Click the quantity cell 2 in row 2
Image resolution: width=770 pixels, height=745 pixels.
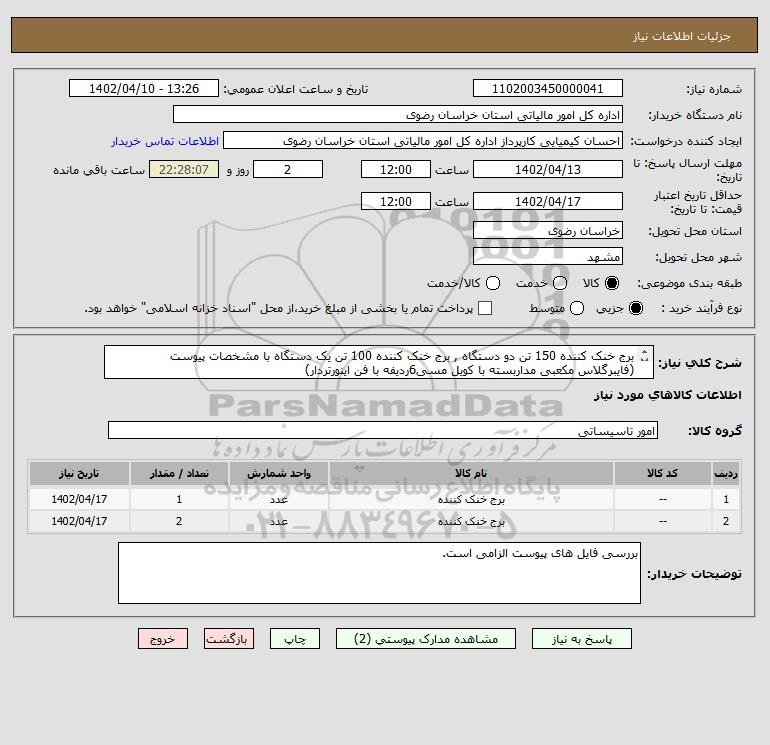pyautogui.click(x=179, y=522)
